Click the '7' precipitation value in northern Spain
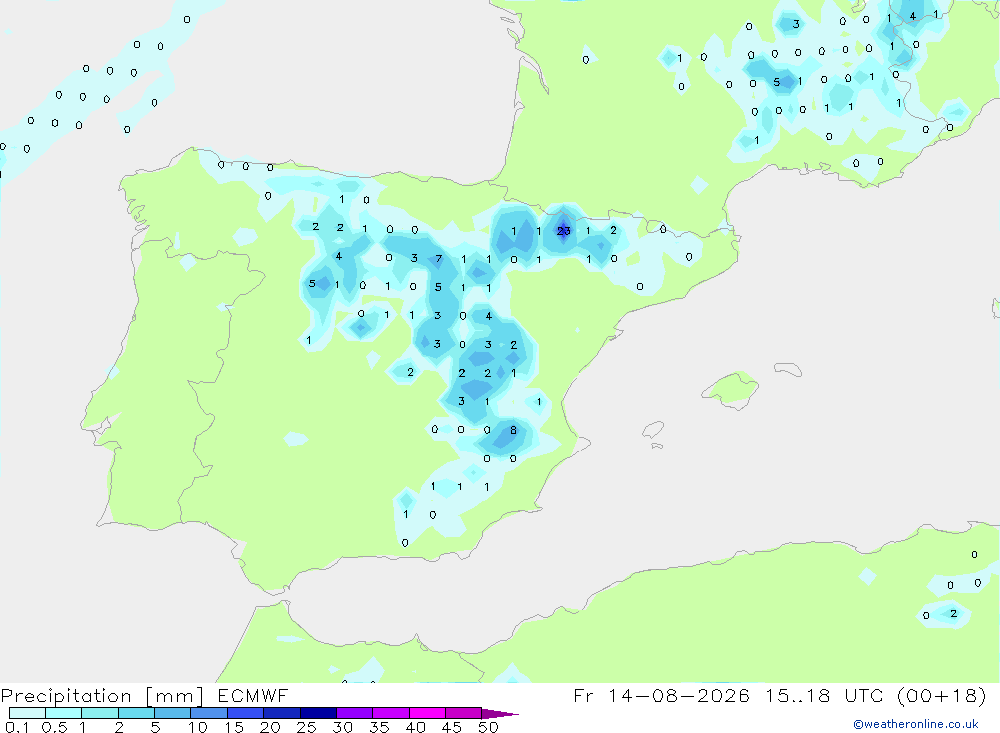 [x=439, y=259]
